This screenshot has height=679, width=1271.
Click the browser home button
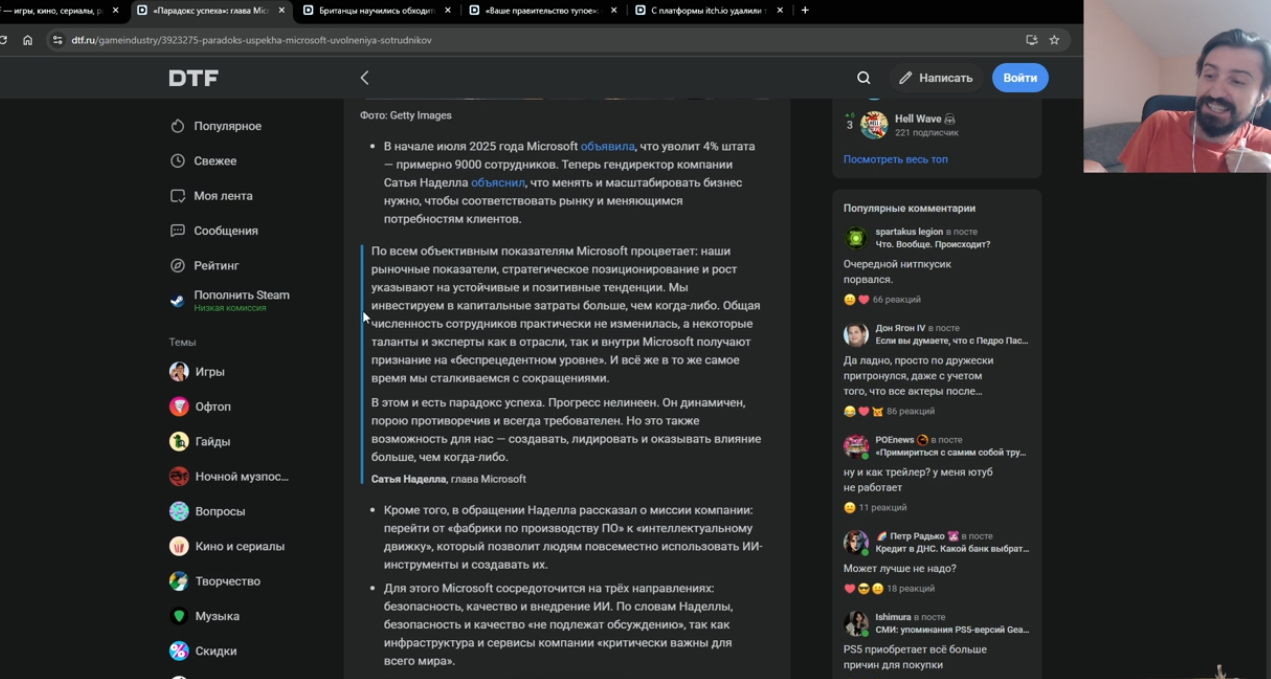28,40
